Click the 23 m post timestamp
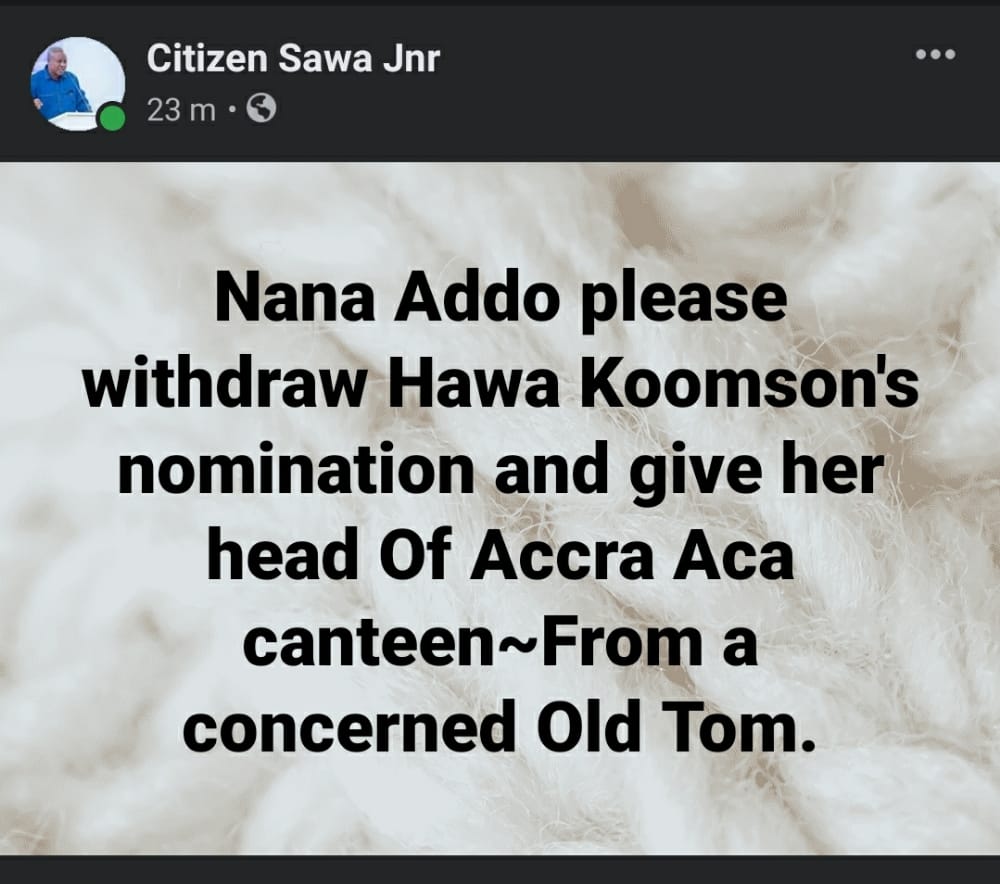 click(x=181, y=110)
